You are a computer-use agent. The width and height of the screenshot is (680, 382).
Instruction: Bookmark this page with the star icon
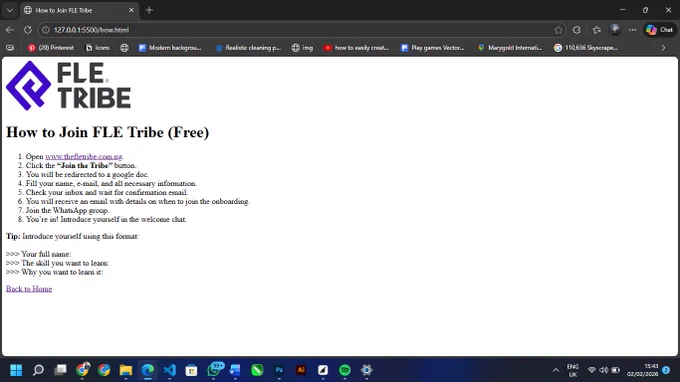click(558, 30)
